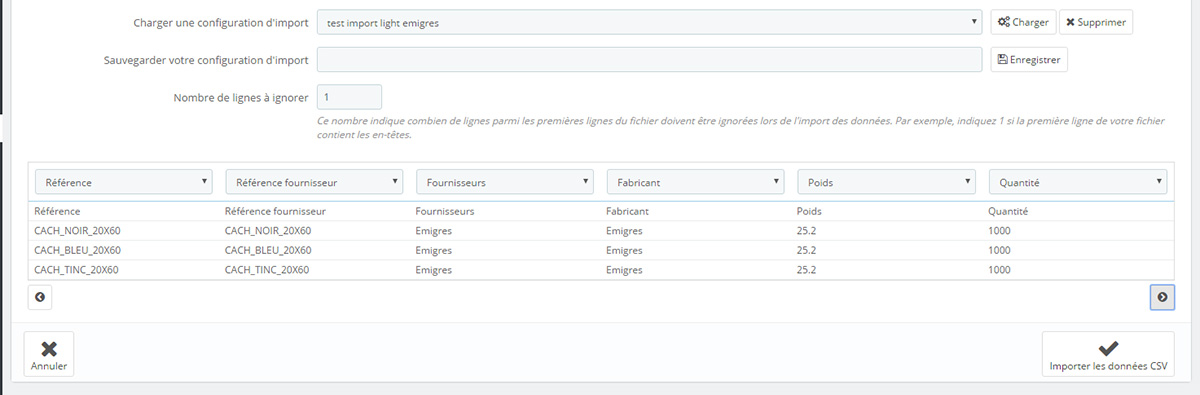Click quantity 1000 in CACH_NOIR row
Viewport: 1200px width, 395px height.
coord(1000,231)
